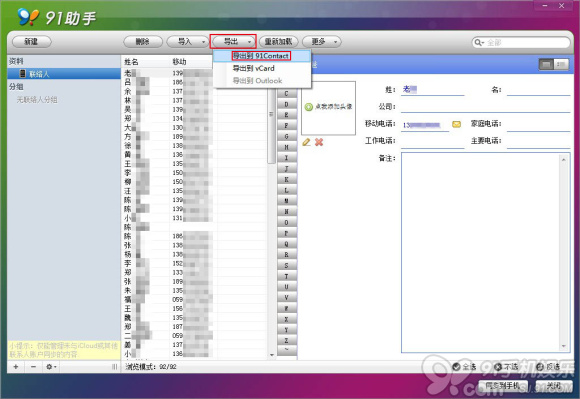Click inside the 备注 notes text area
Screen dimensions: 580x399
click(x=481, y=253)
